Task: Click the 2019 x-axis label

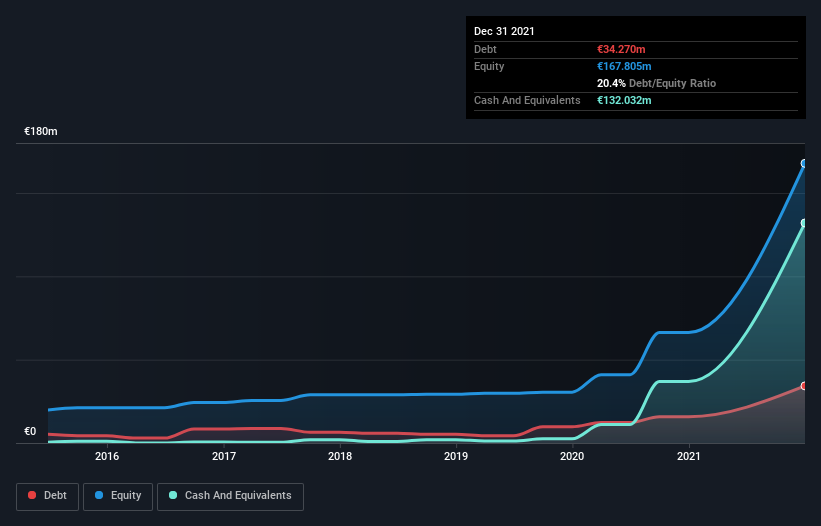Action: [x=456, y=456]
